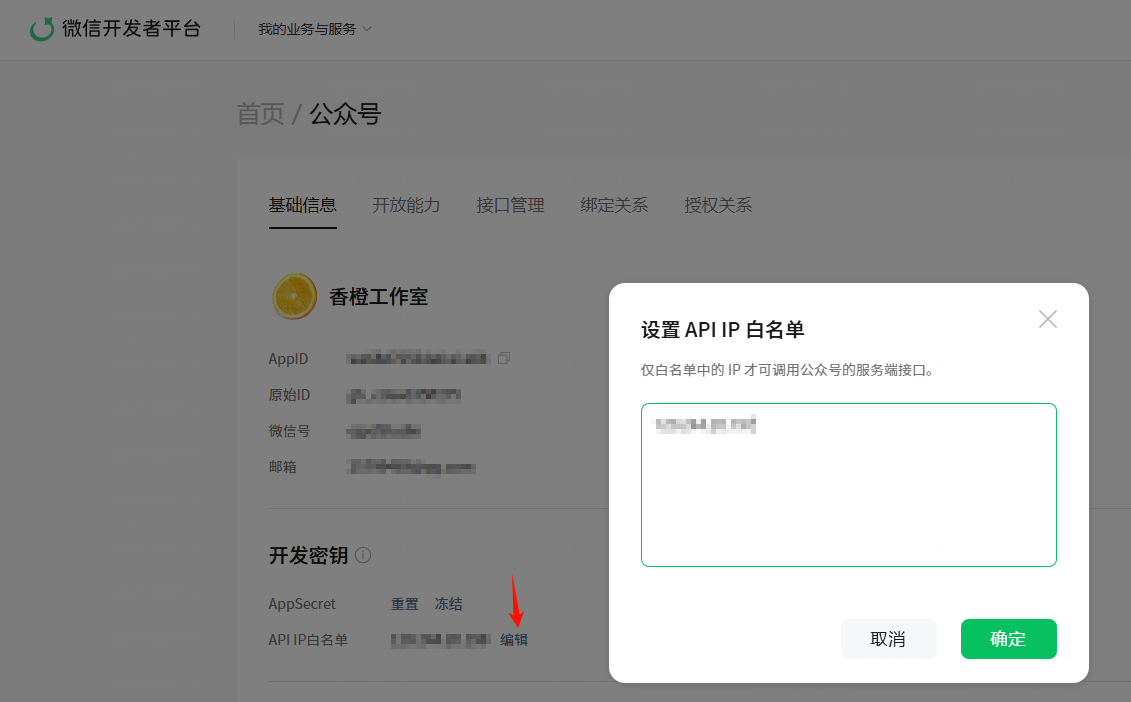Go to 首页 breadcrumb link

[260, 114]
